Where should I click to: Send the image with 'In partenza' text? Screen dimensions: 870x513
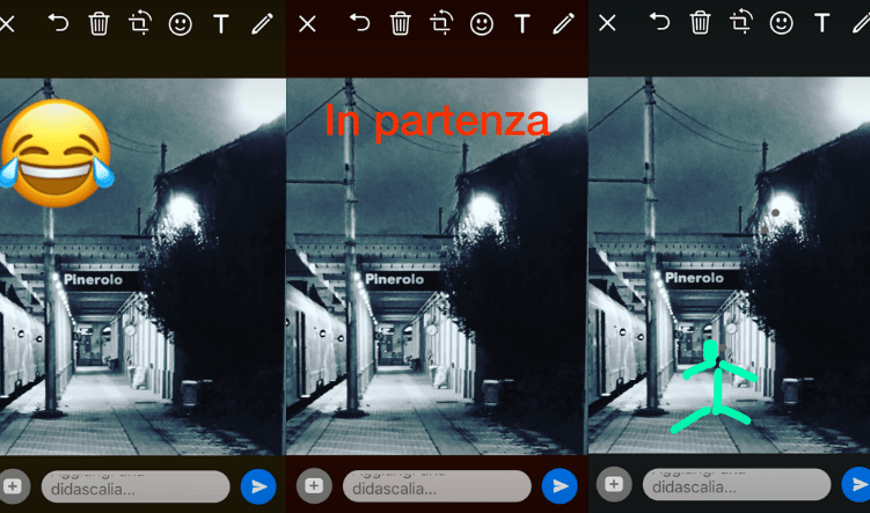[x=560, y=486]
